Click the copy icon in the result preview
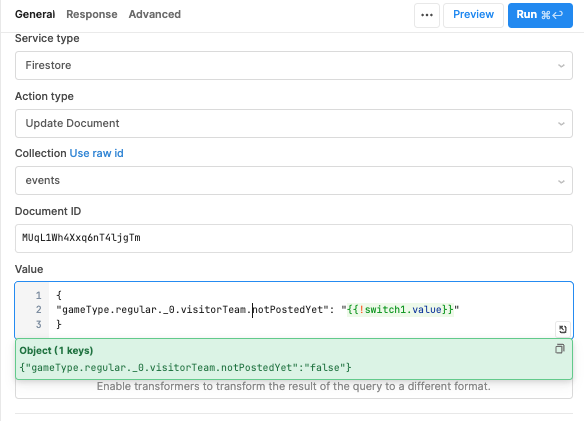 pos(559,349)
